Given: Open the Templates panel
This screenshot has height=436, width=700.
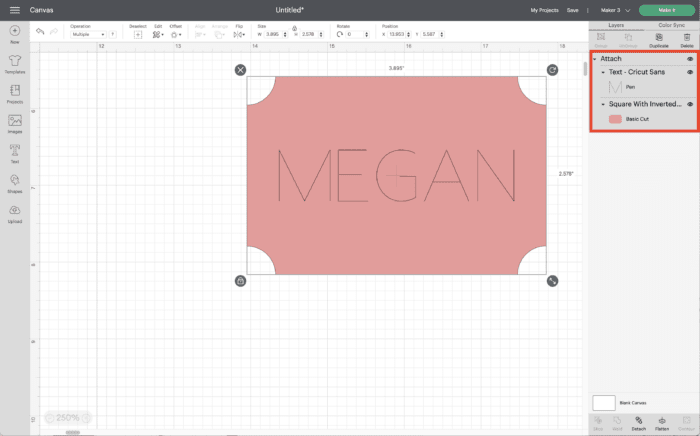Looking at the screenshot, I should coord(14,64).
